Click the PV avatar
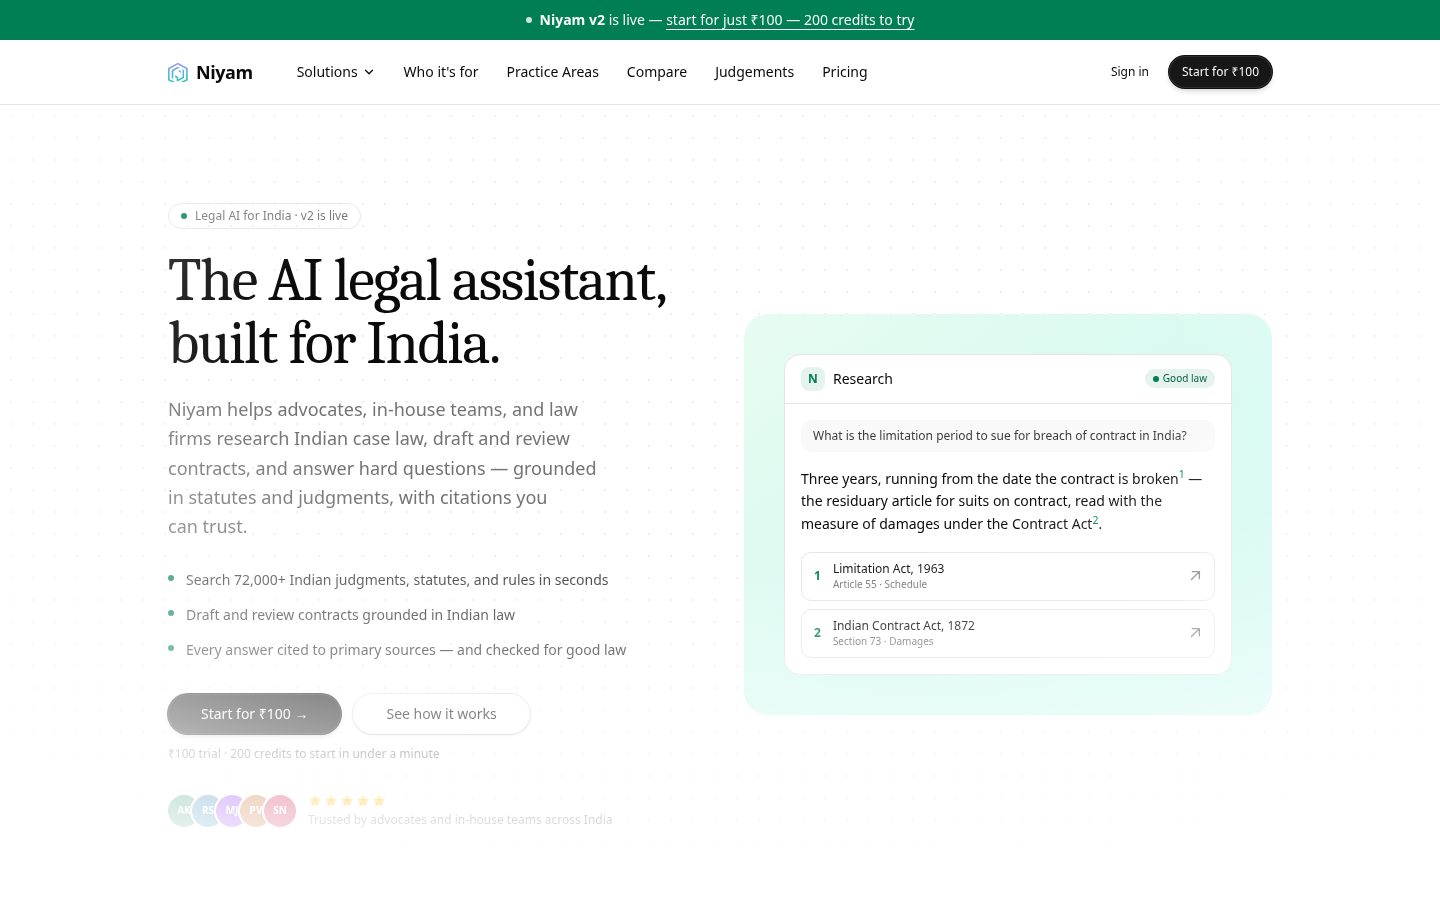This screenshot has width=1440, height=900. [x=255, y=810]
